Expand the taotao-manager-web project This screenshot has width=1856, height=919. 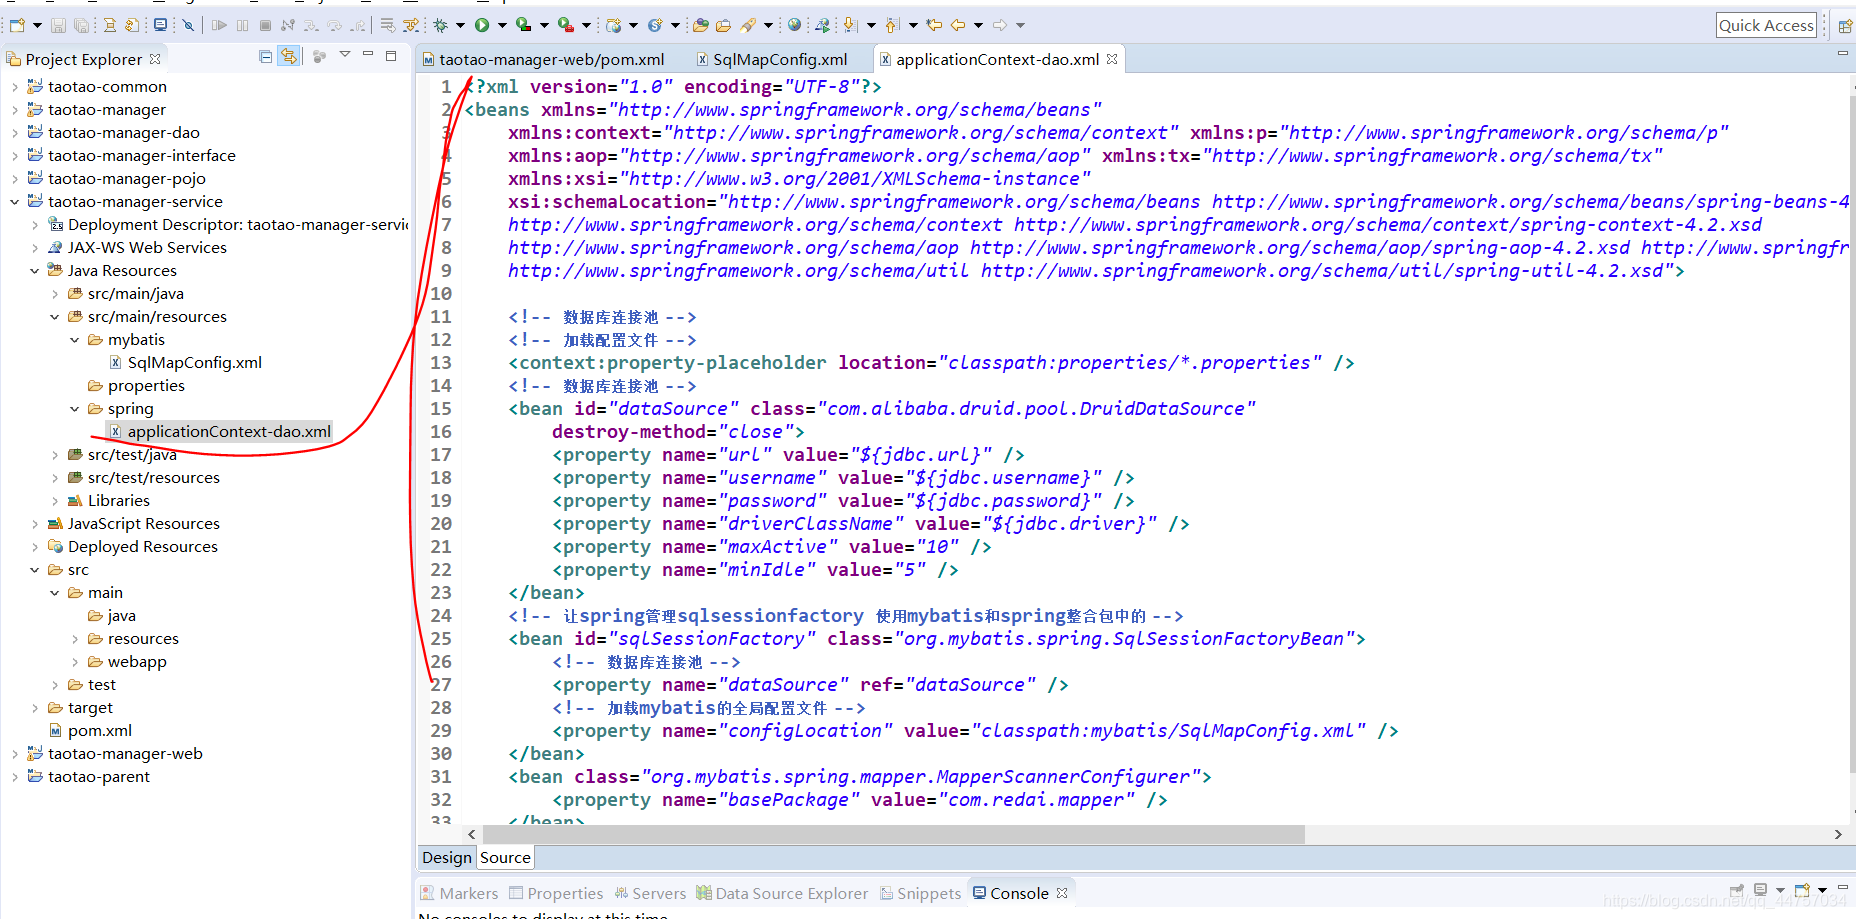coord(15,754)
